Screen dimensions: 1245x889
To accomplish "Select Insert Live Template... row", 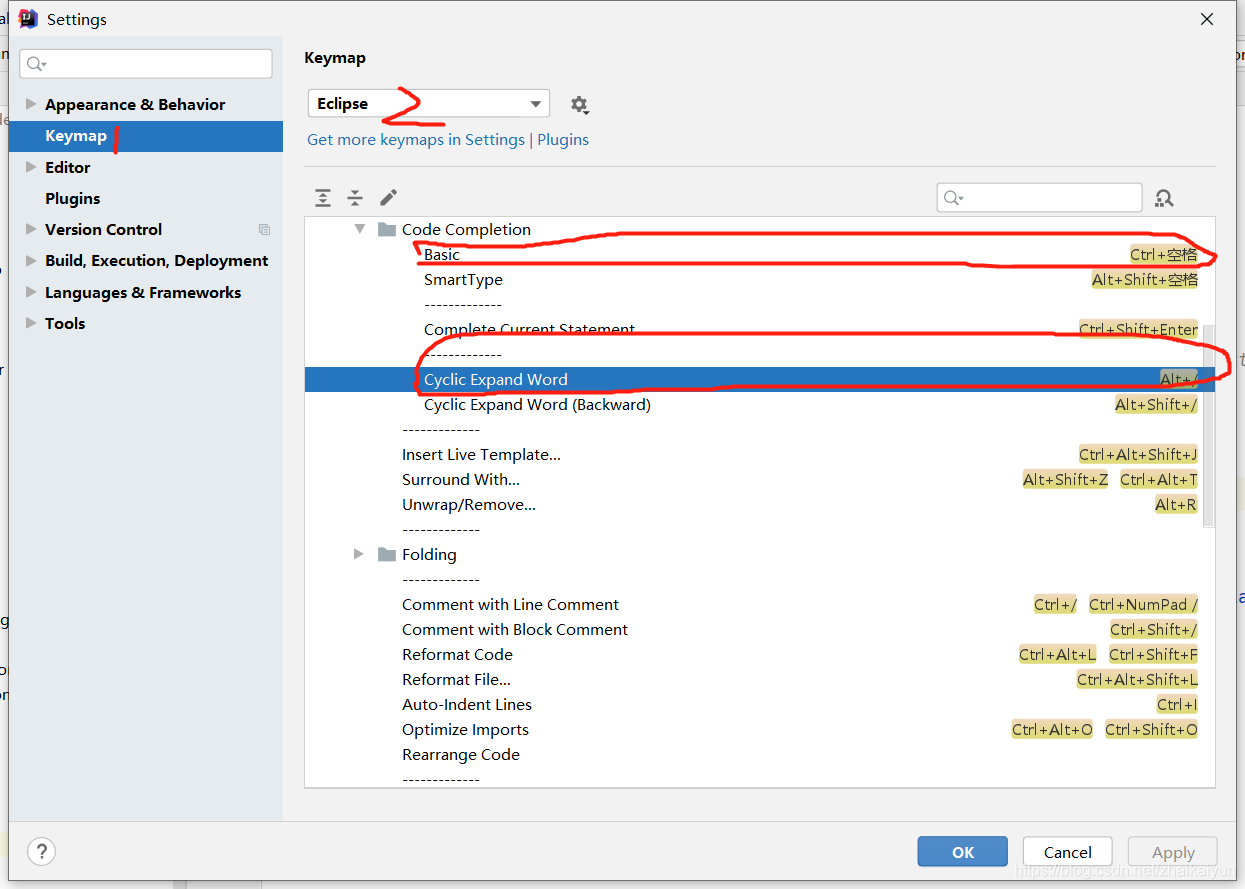I will click(x=760, y=455).
